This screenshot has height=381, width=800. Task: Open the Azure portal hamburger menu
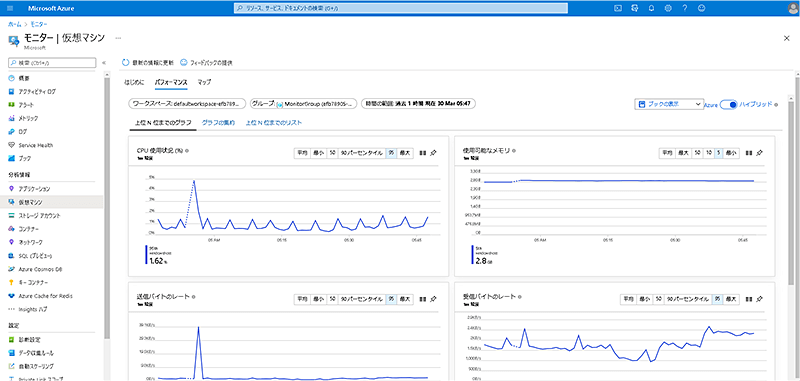click(x=11, y=8)
